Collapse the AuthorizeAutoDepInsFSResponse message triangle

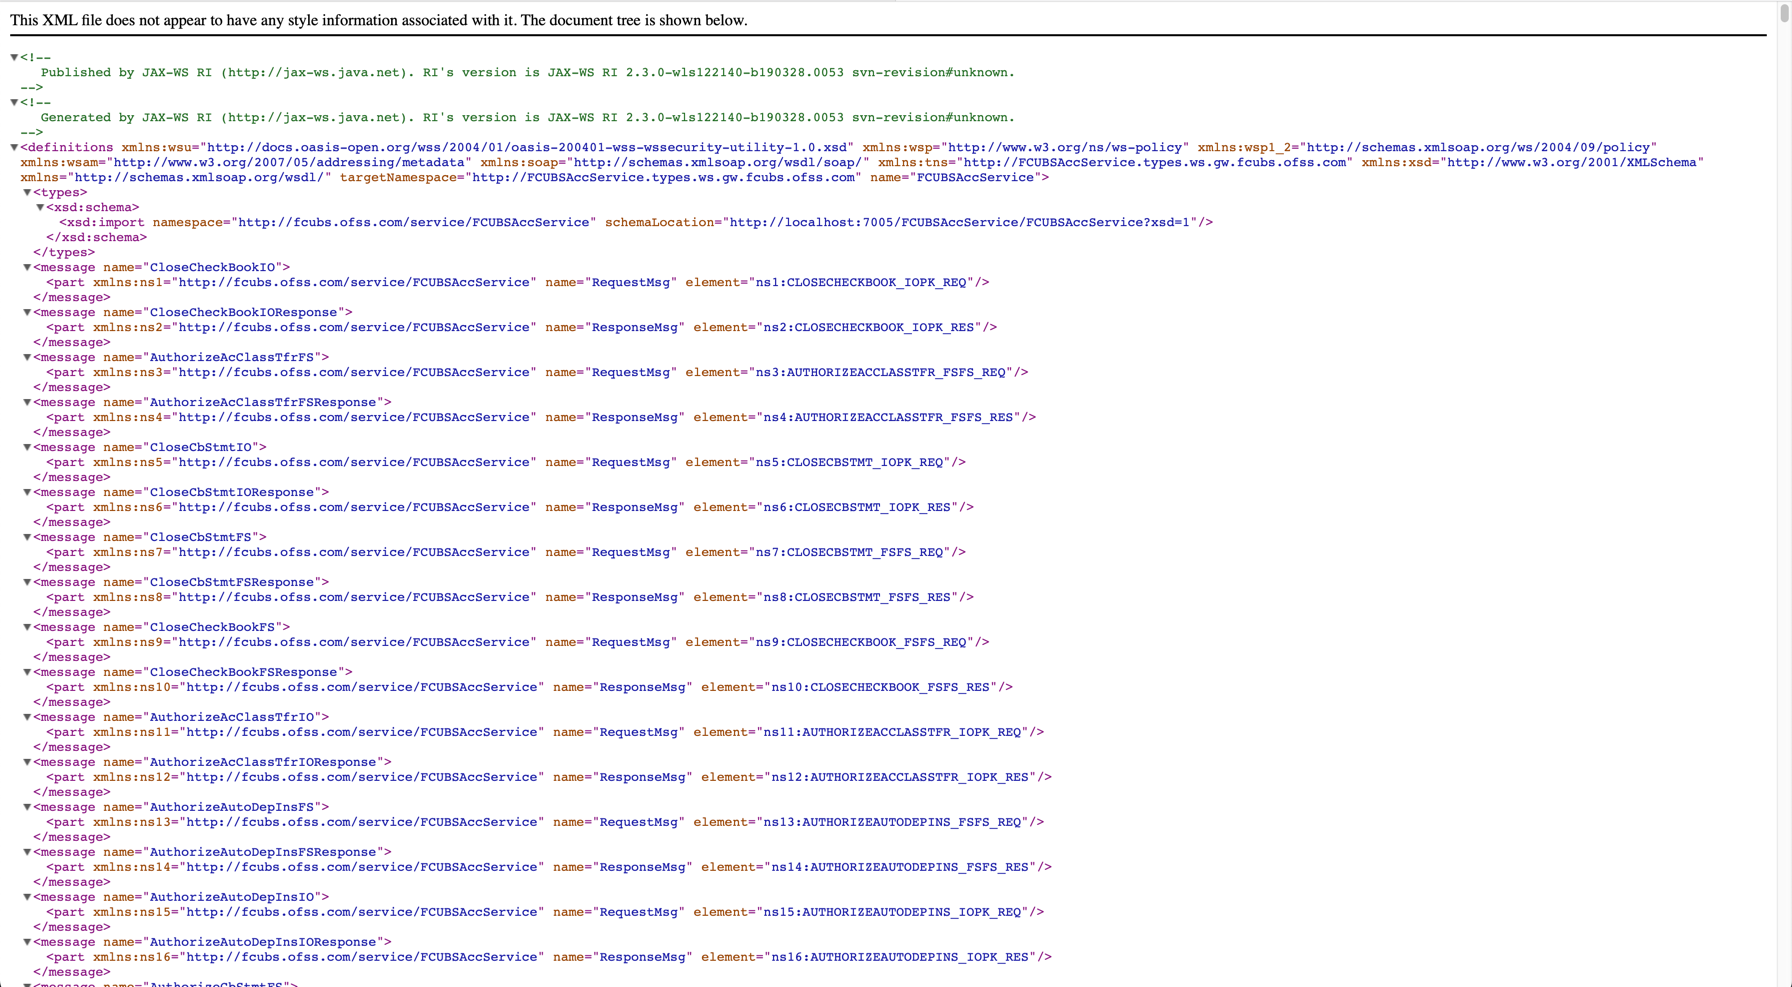[x=27, y=853]
